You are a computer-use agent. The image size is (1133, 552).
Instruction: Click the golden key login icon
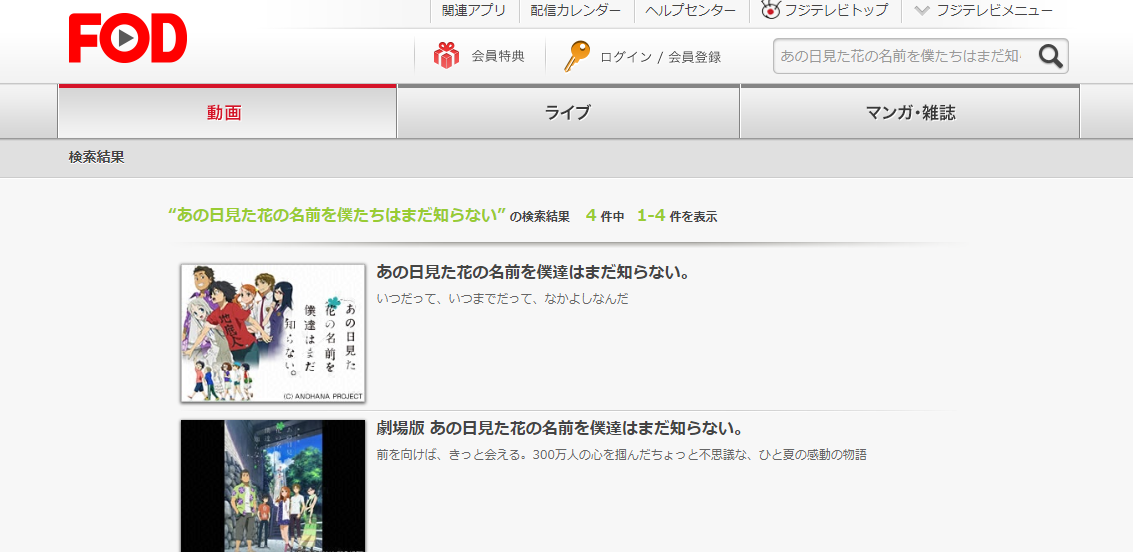(x=576, y=56)
